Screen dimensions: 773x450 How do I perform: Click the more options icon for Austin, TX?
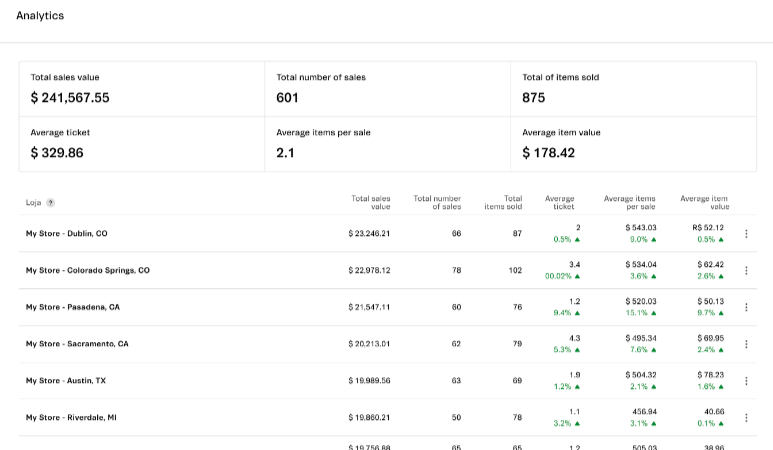[746, 381]
